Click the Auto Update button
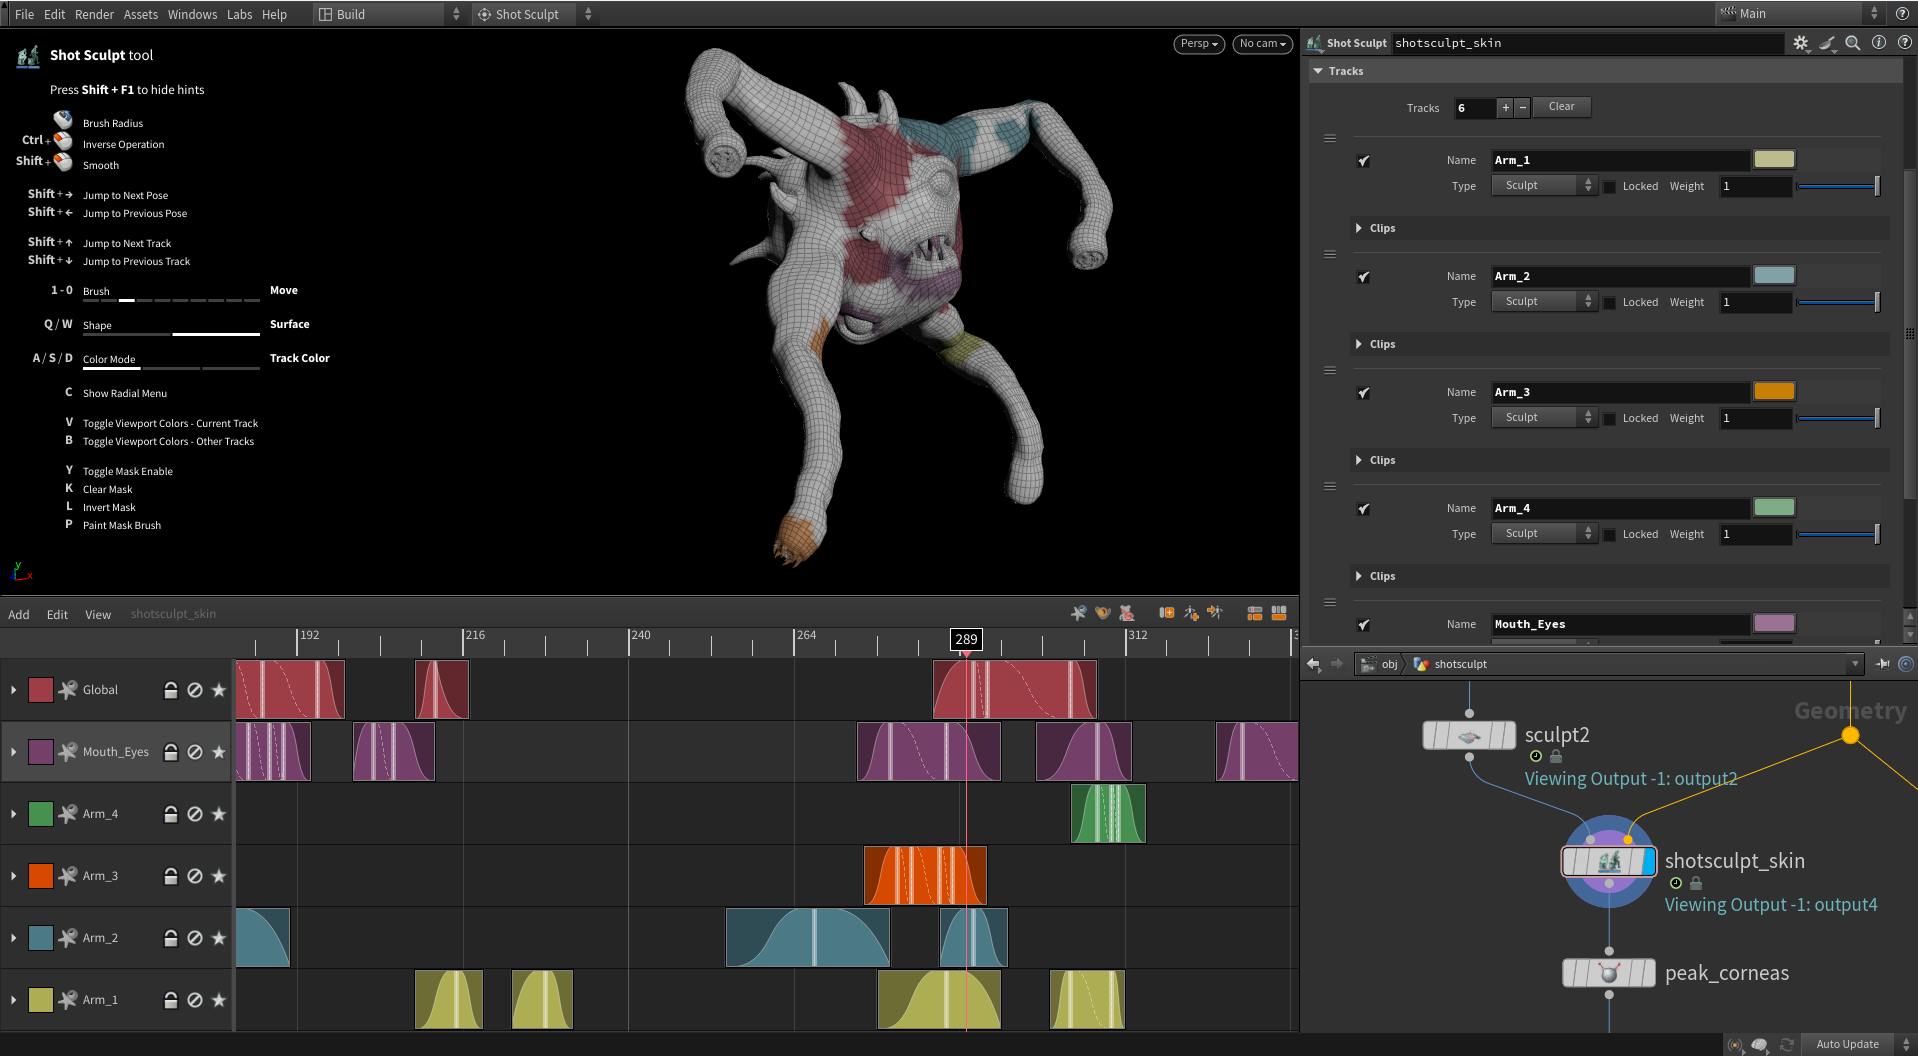The height and width of the screenshot is (1056, 1918). (1846, 1044)
